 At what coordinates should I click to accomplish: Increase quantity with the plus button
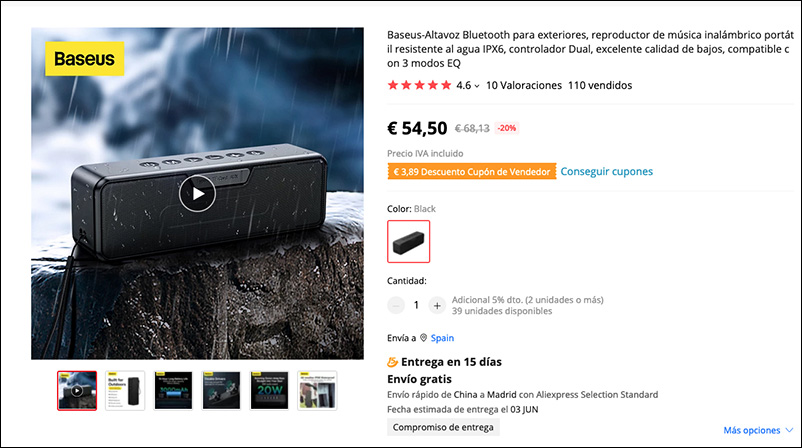(x=437, y=305)
